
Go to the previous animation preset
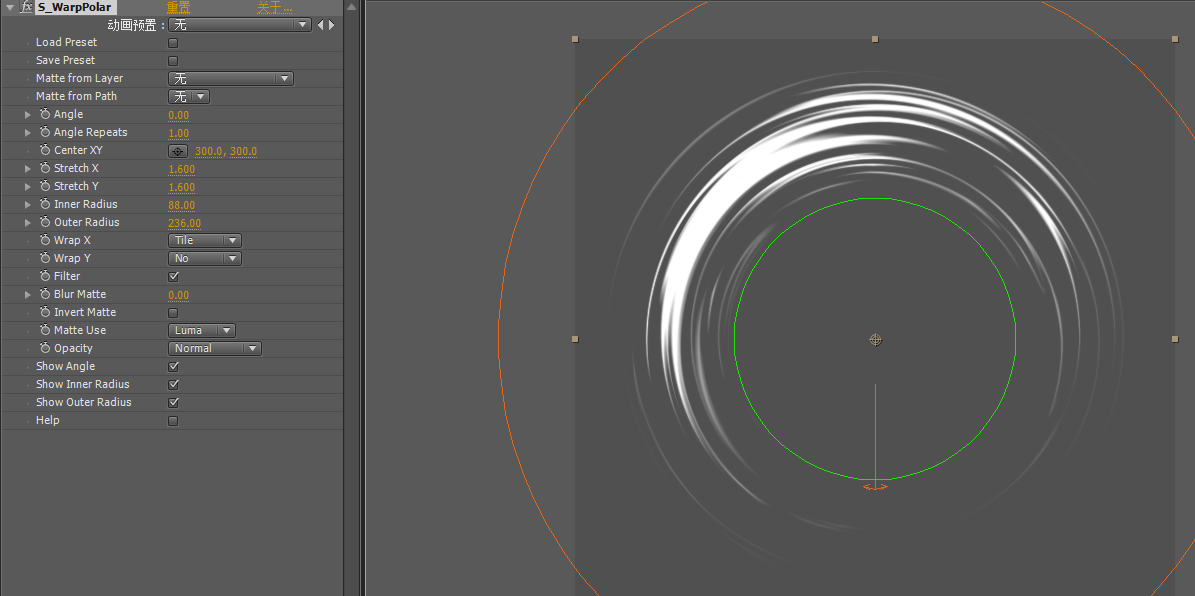pos(320,25)
